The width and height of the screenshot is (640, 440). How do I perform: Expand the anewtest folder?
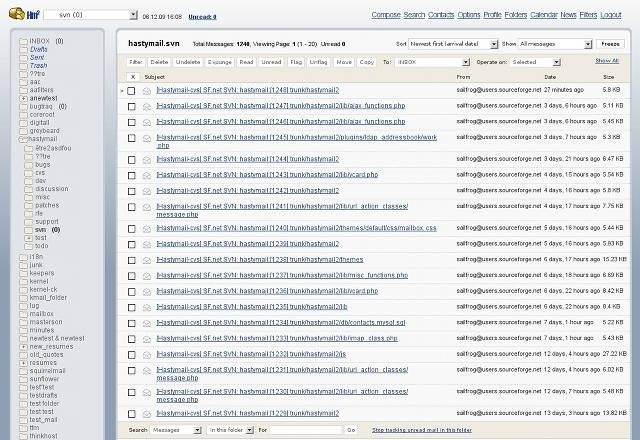point(24,99)
